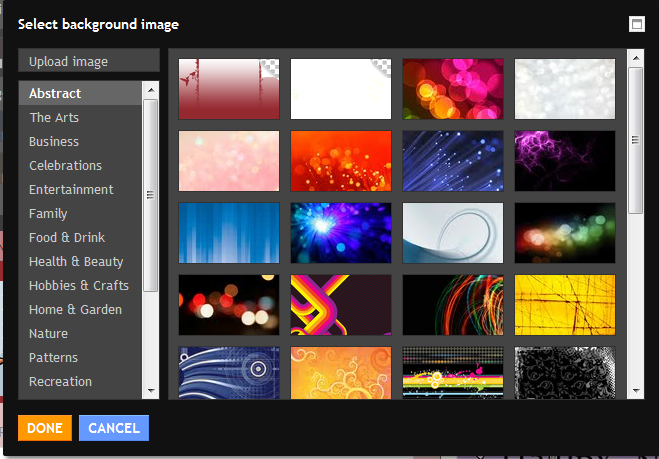Open the Nature category
The image size is (659, 459).
(80, 333)
